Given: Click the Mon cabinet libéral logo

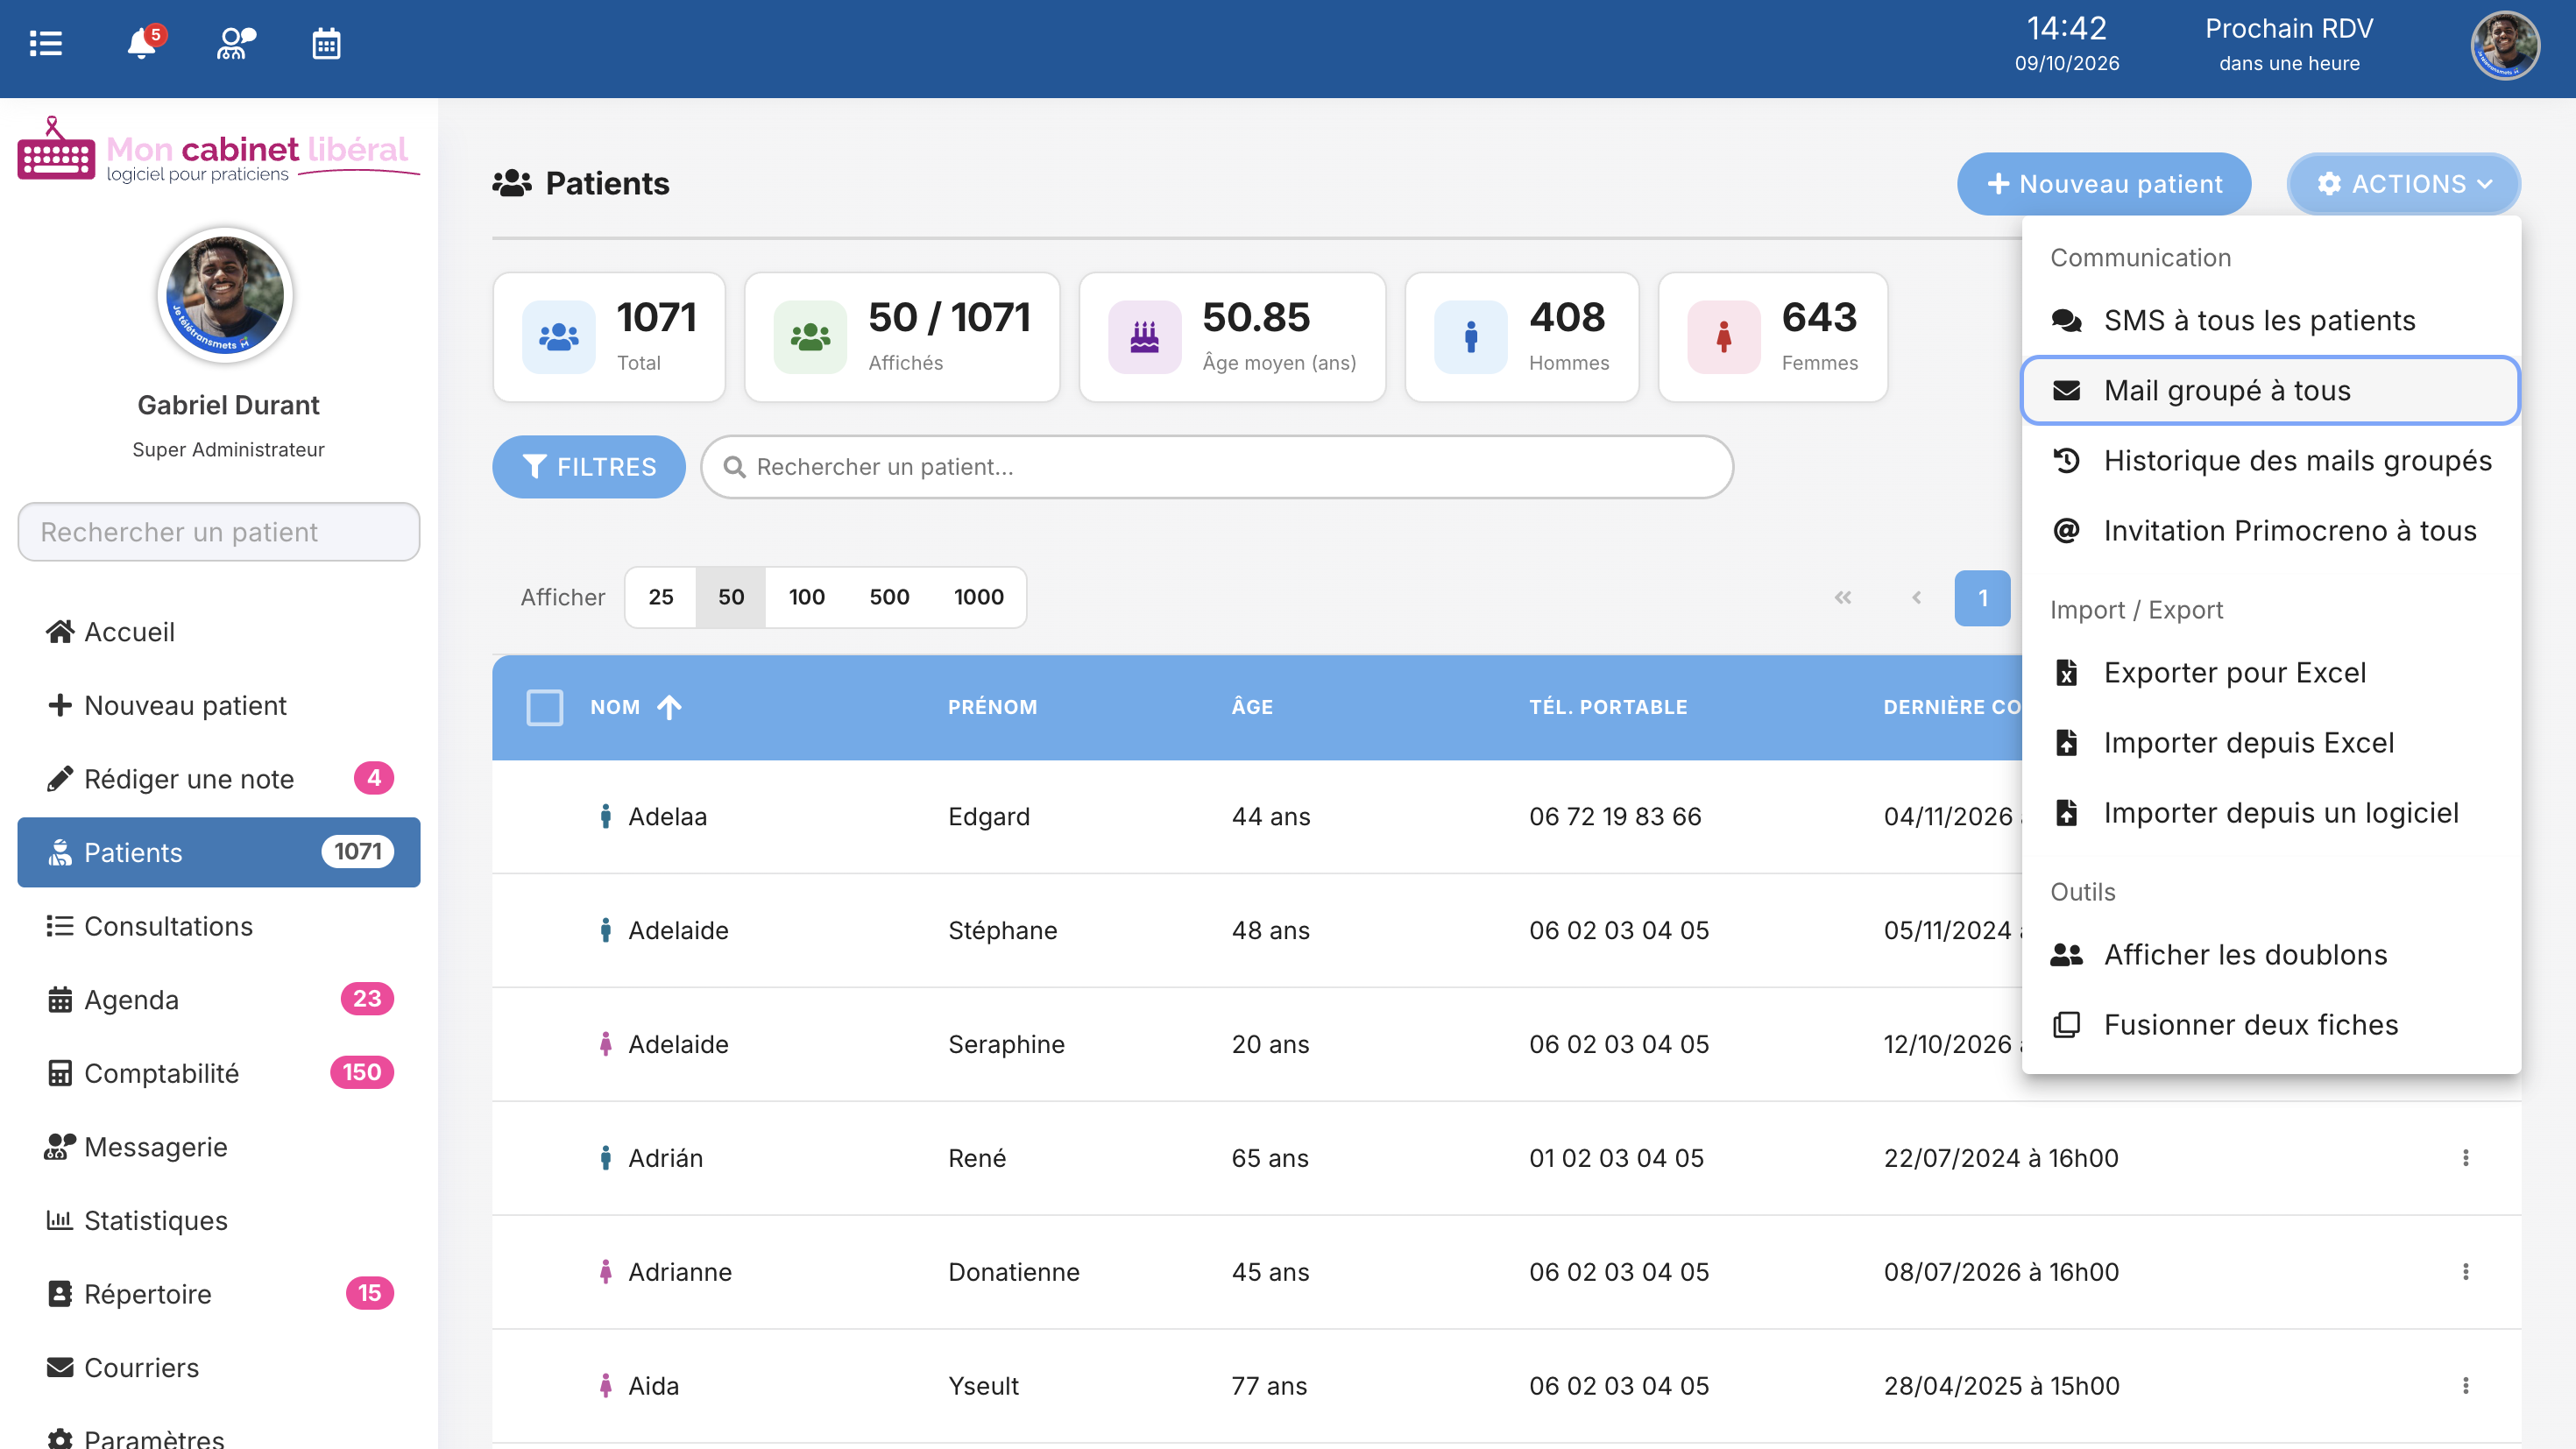Looking at the screenshot, I should 218,152.
